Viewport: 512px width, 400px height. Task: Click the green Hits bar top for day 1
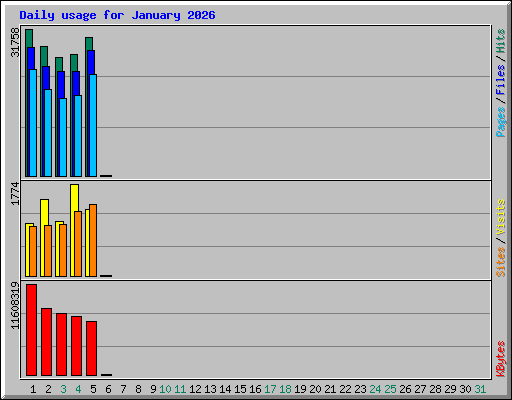[29, 38]
